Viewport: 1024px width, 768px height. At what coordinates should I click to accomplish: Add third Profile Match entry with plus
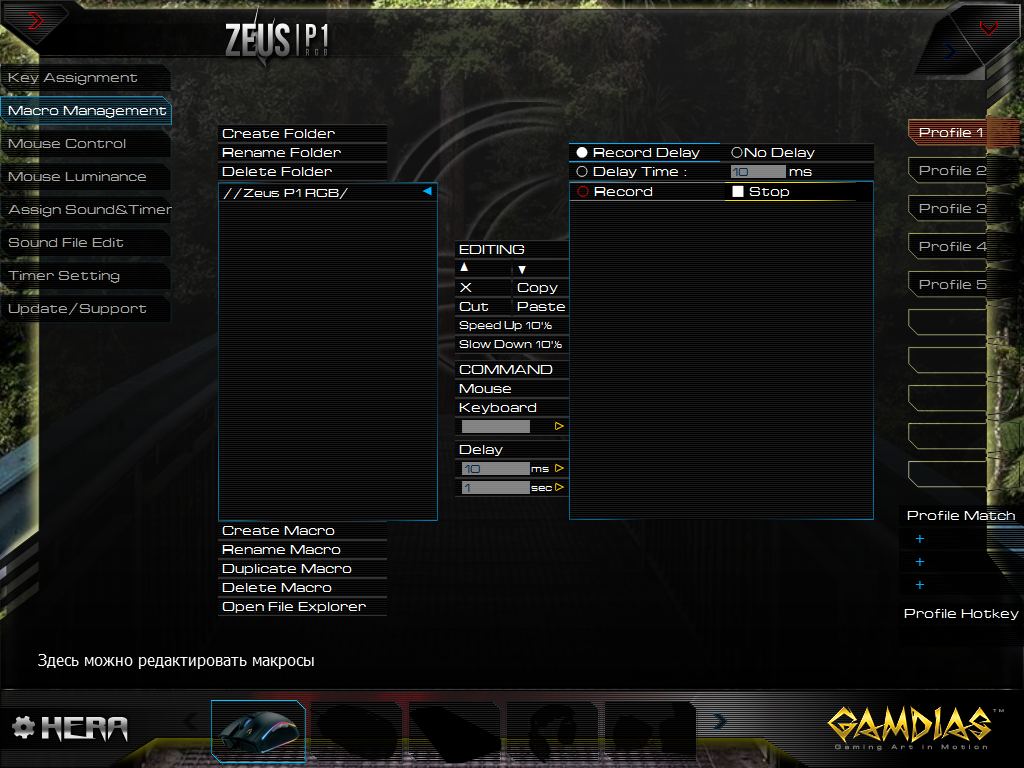920,584
